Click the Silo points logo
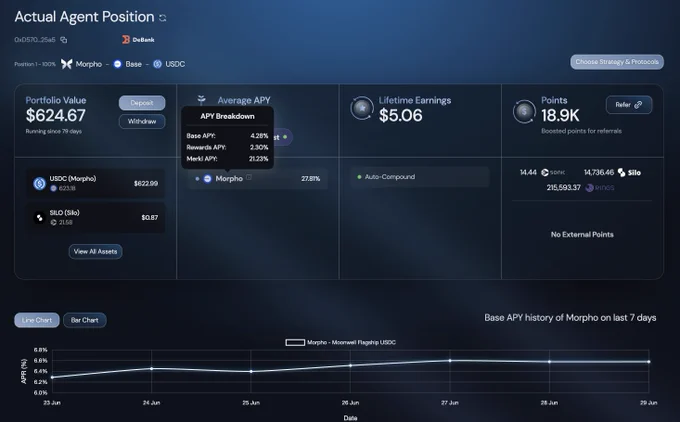 [629, 173]
